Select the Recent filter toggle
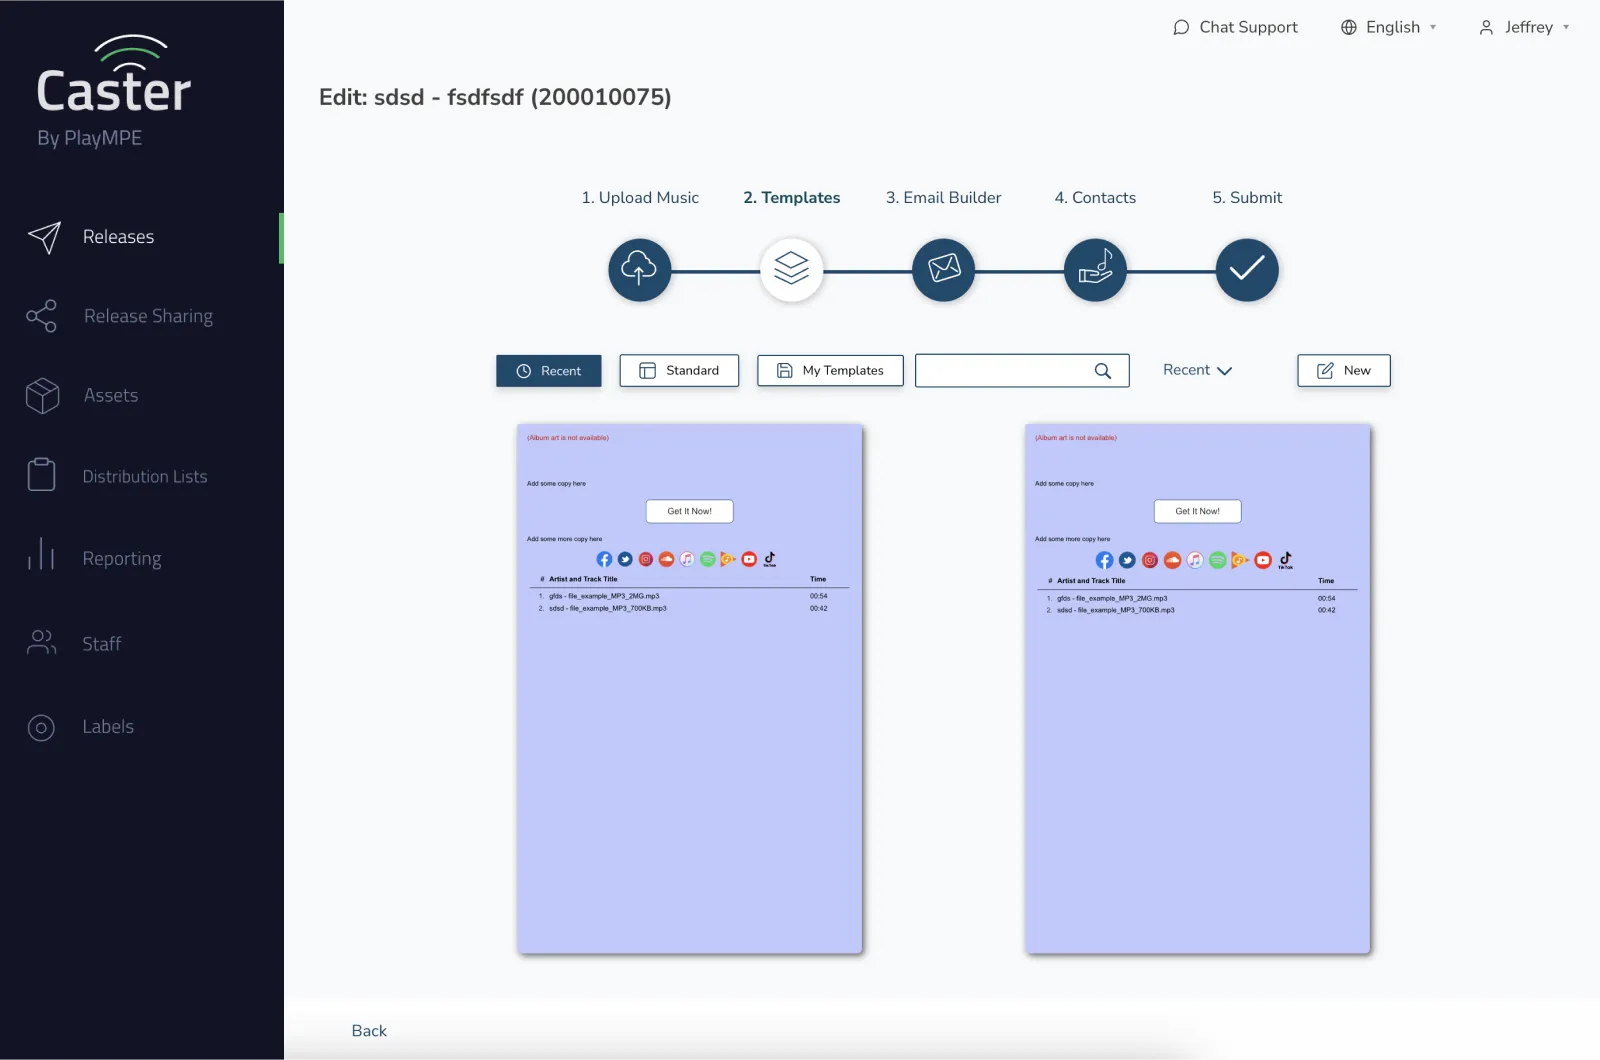The height and width of the screenshot is (1060, 1600). click(x=548, y=370)
